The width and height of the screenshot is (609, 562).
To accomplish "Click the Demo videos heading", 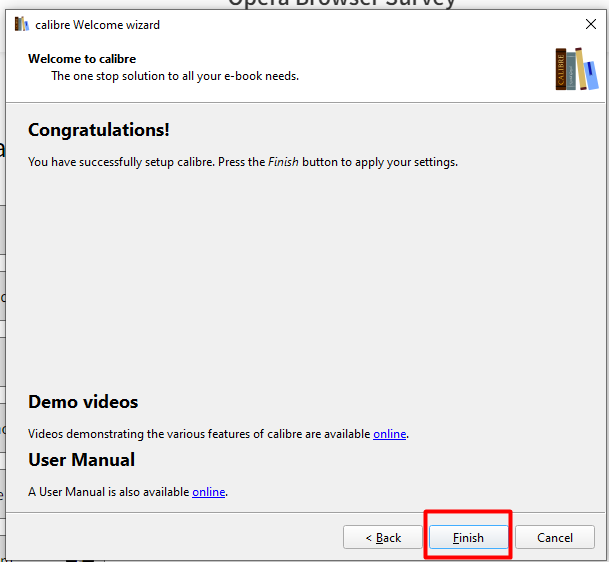I will pyautogui.click(x=83, y=402).
